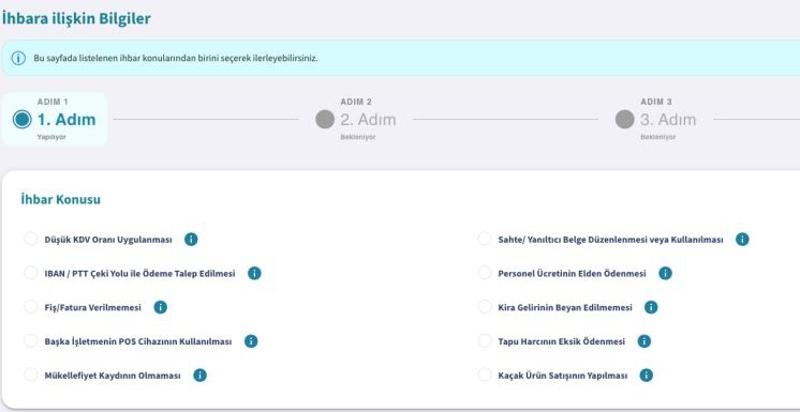Image resolution: width=800 pixels, height=412 pixels.
Task: Show info for Başka İşletmenin POS Cihazının Kullanılması
Action: [250, 341]
